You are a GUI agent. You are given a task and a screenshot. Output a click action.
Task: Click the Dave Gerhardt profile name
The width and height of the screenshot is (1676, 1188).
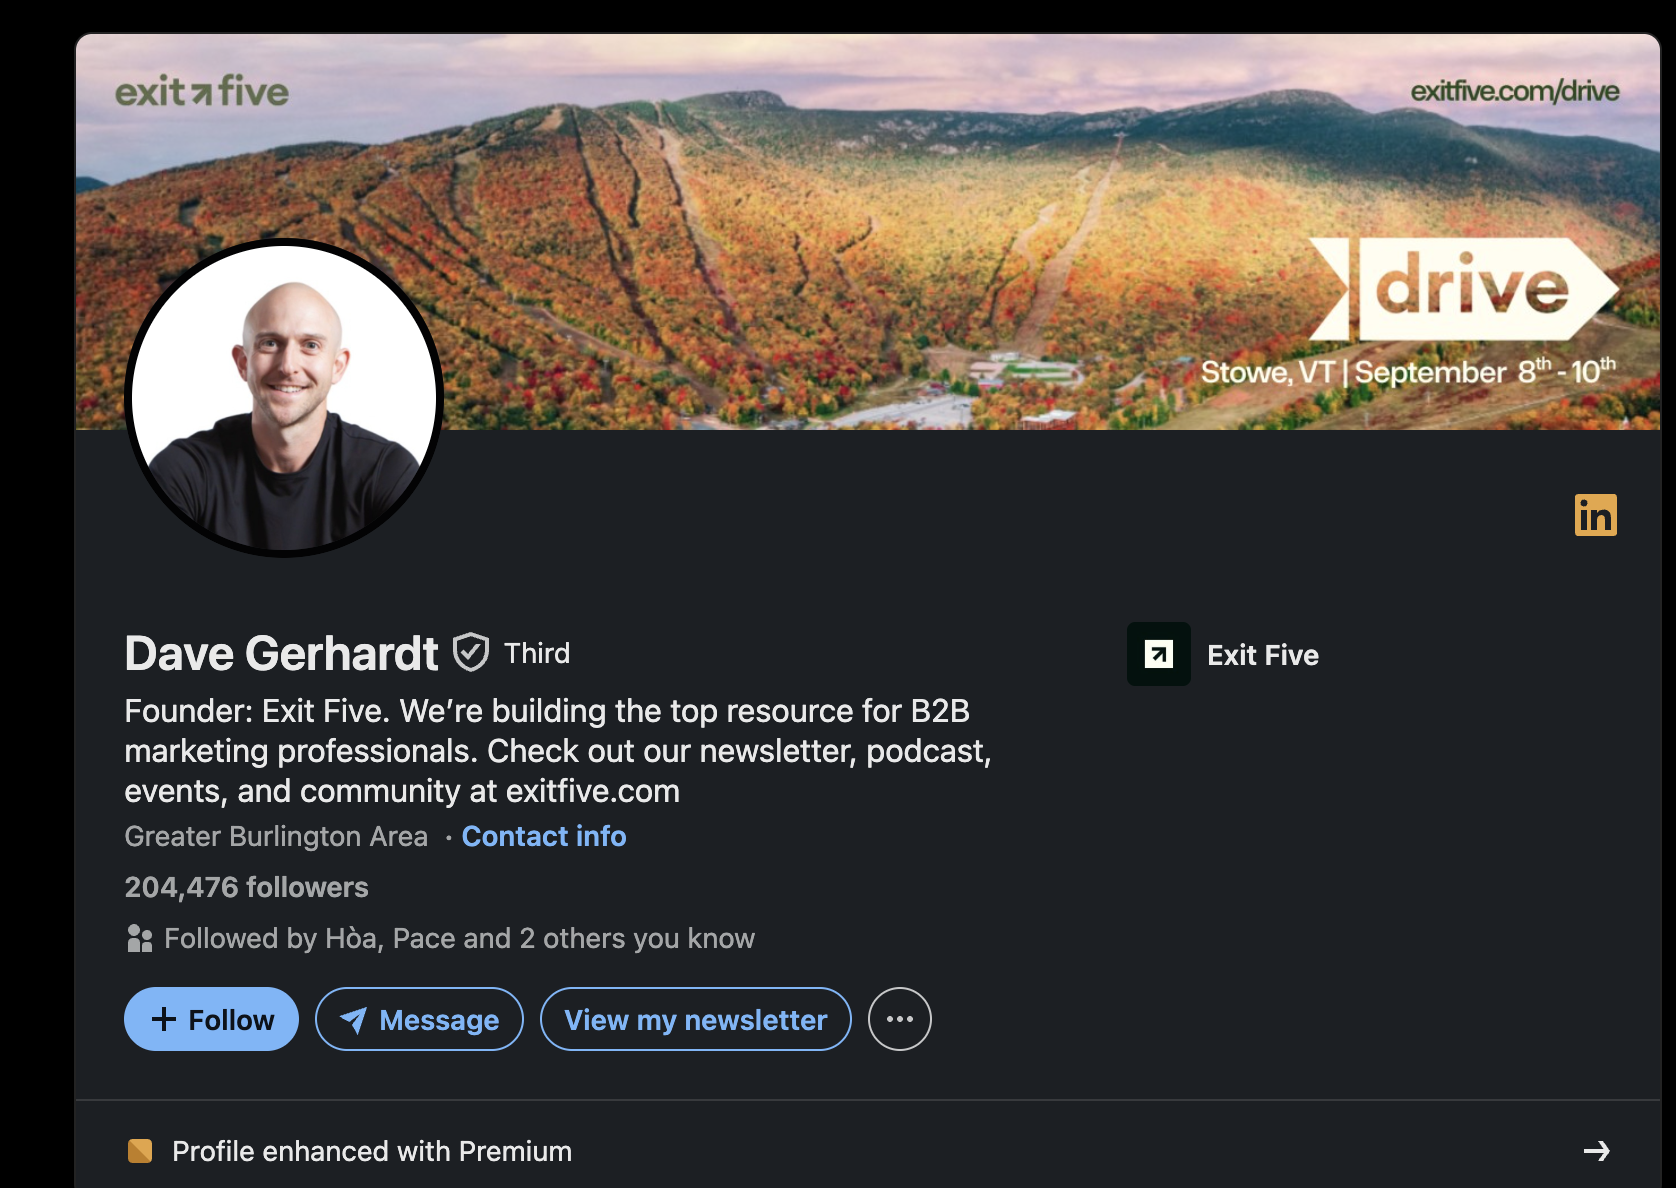click(x=281, y=653)
